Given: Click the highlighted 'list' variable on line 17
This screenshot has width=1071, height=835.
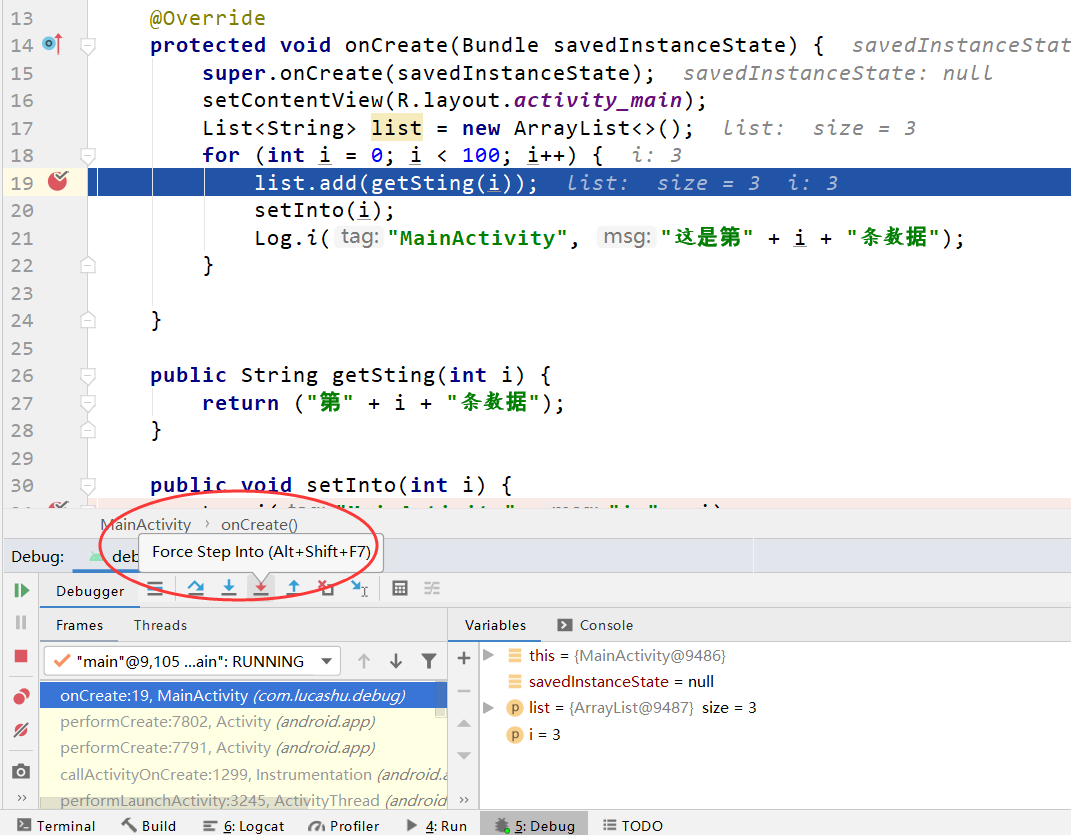Looking at the screenshot, I should coord(396,128).
